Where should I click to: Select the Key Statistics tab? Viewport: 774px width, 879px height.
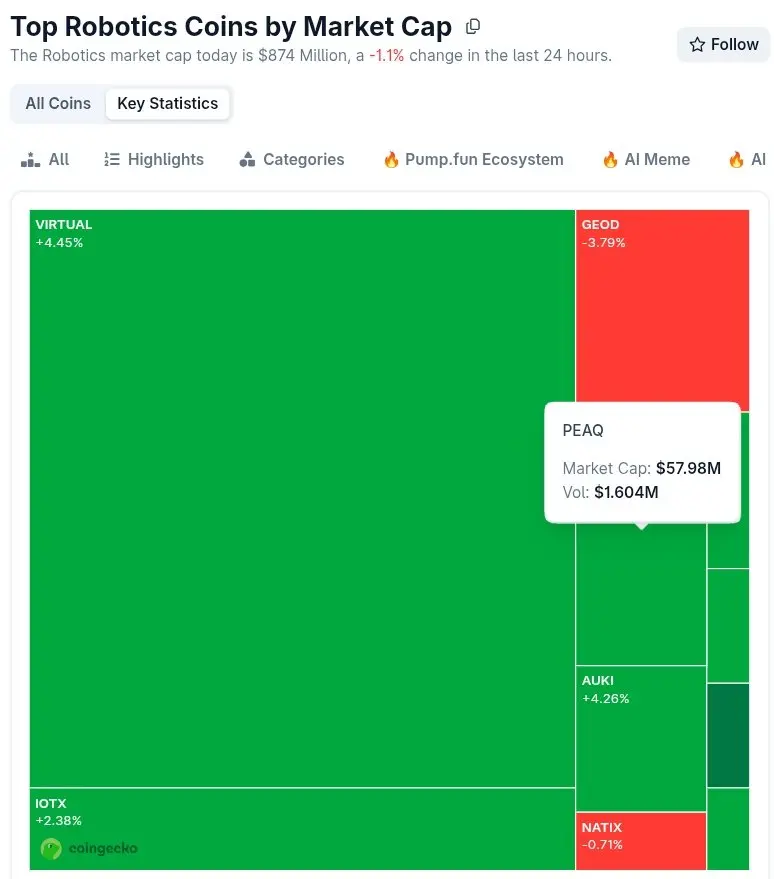tap(167, 104)
